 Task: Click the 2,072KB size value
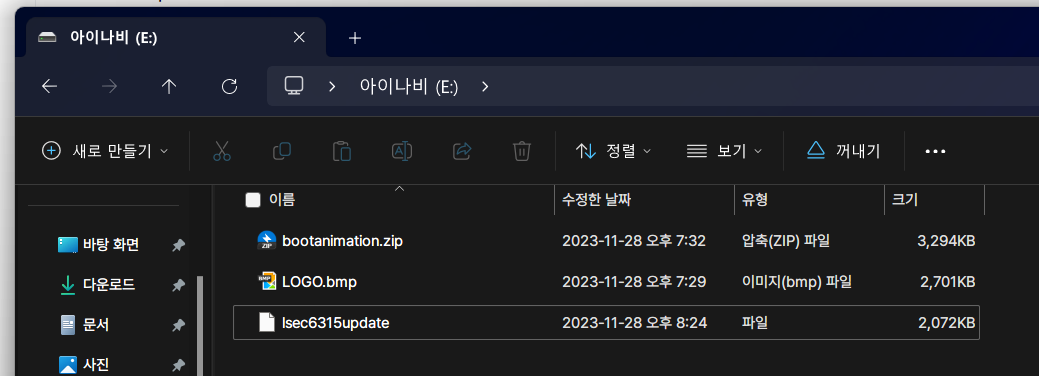pos(946,324)
